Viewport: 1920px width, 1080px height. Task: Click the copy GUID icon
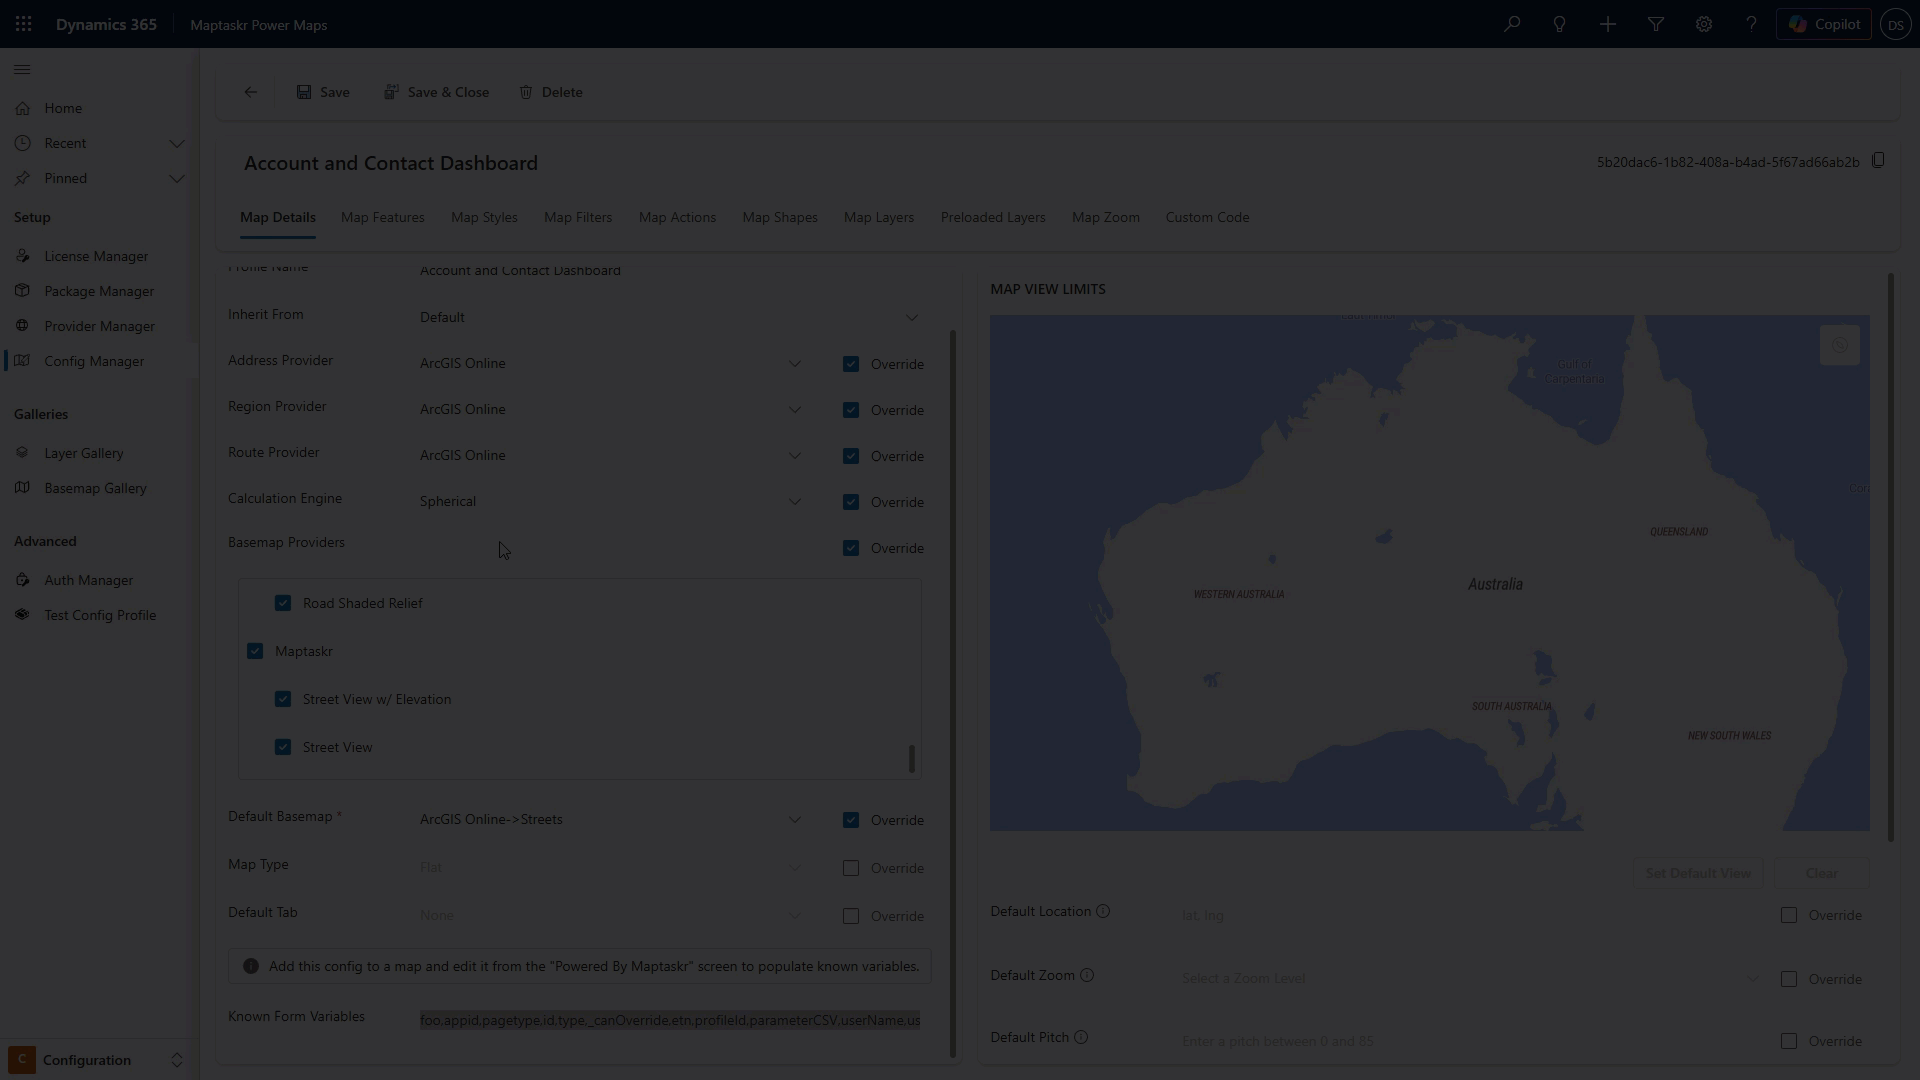click(1878, 161)
